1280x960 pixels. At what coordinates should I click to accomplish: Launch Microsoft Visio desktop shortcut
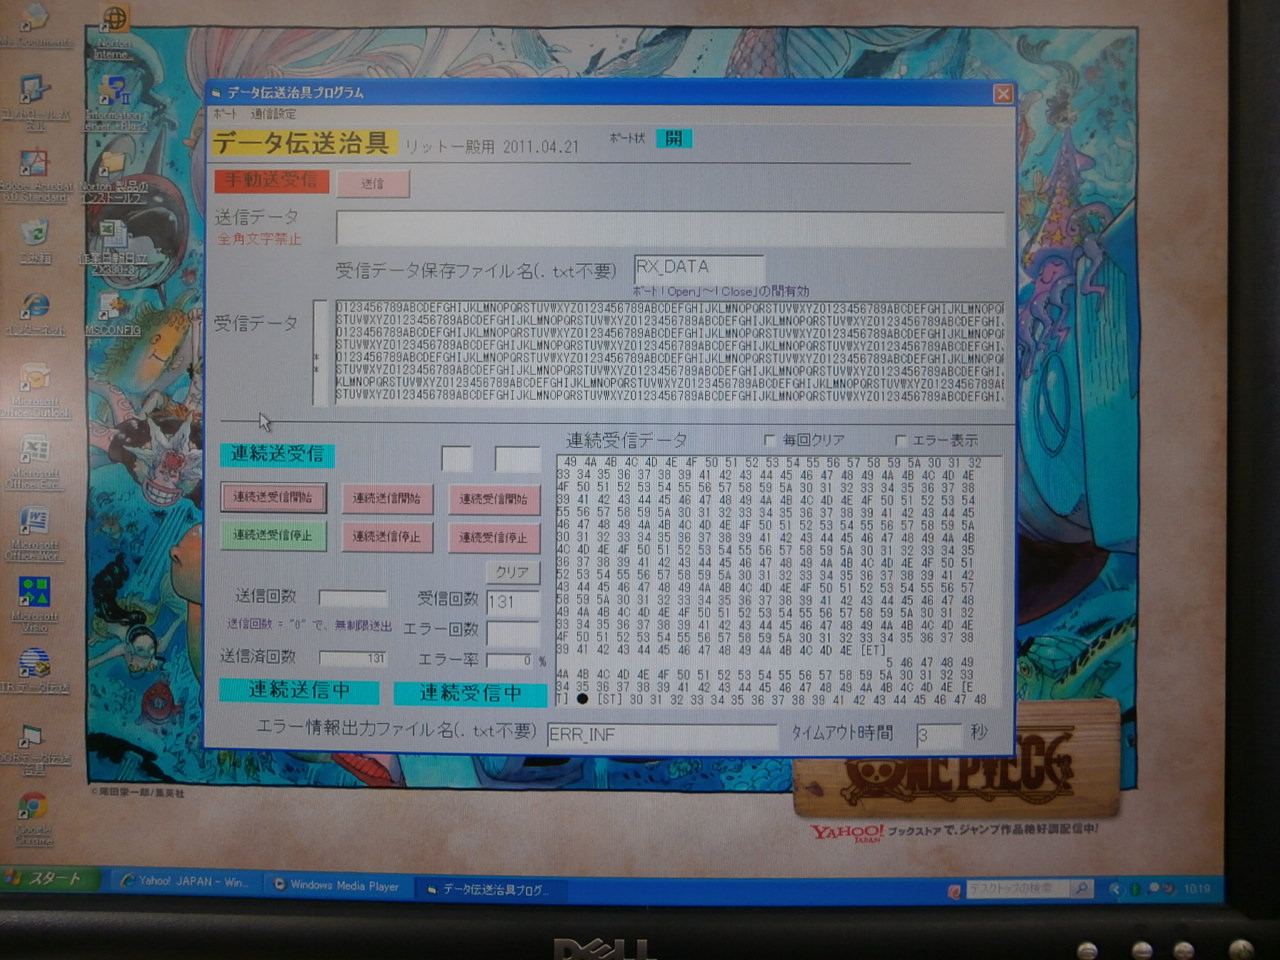point(35,605)
